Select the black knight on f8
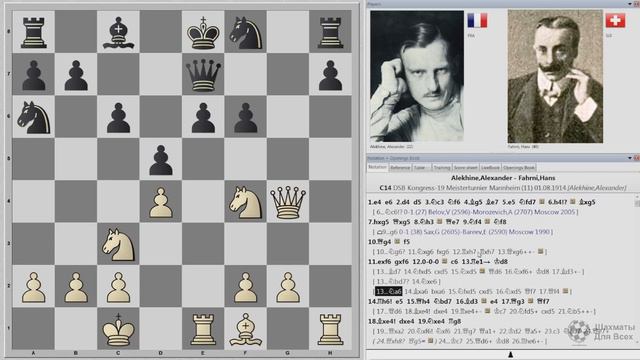Screen dimensions: 640x360 pyautogui.click(x=245, y=33)
